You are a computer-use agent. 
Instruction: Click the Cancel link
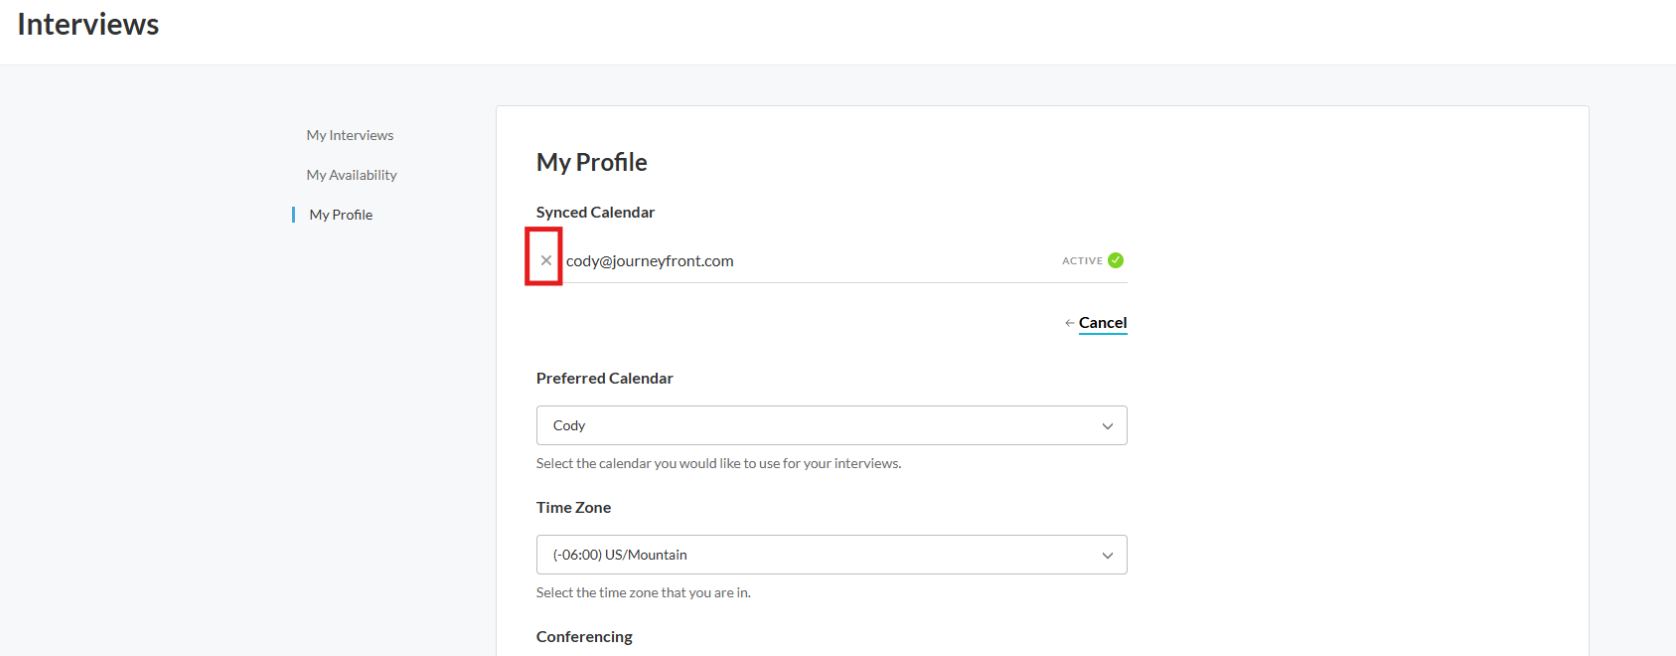(1103, 323)
